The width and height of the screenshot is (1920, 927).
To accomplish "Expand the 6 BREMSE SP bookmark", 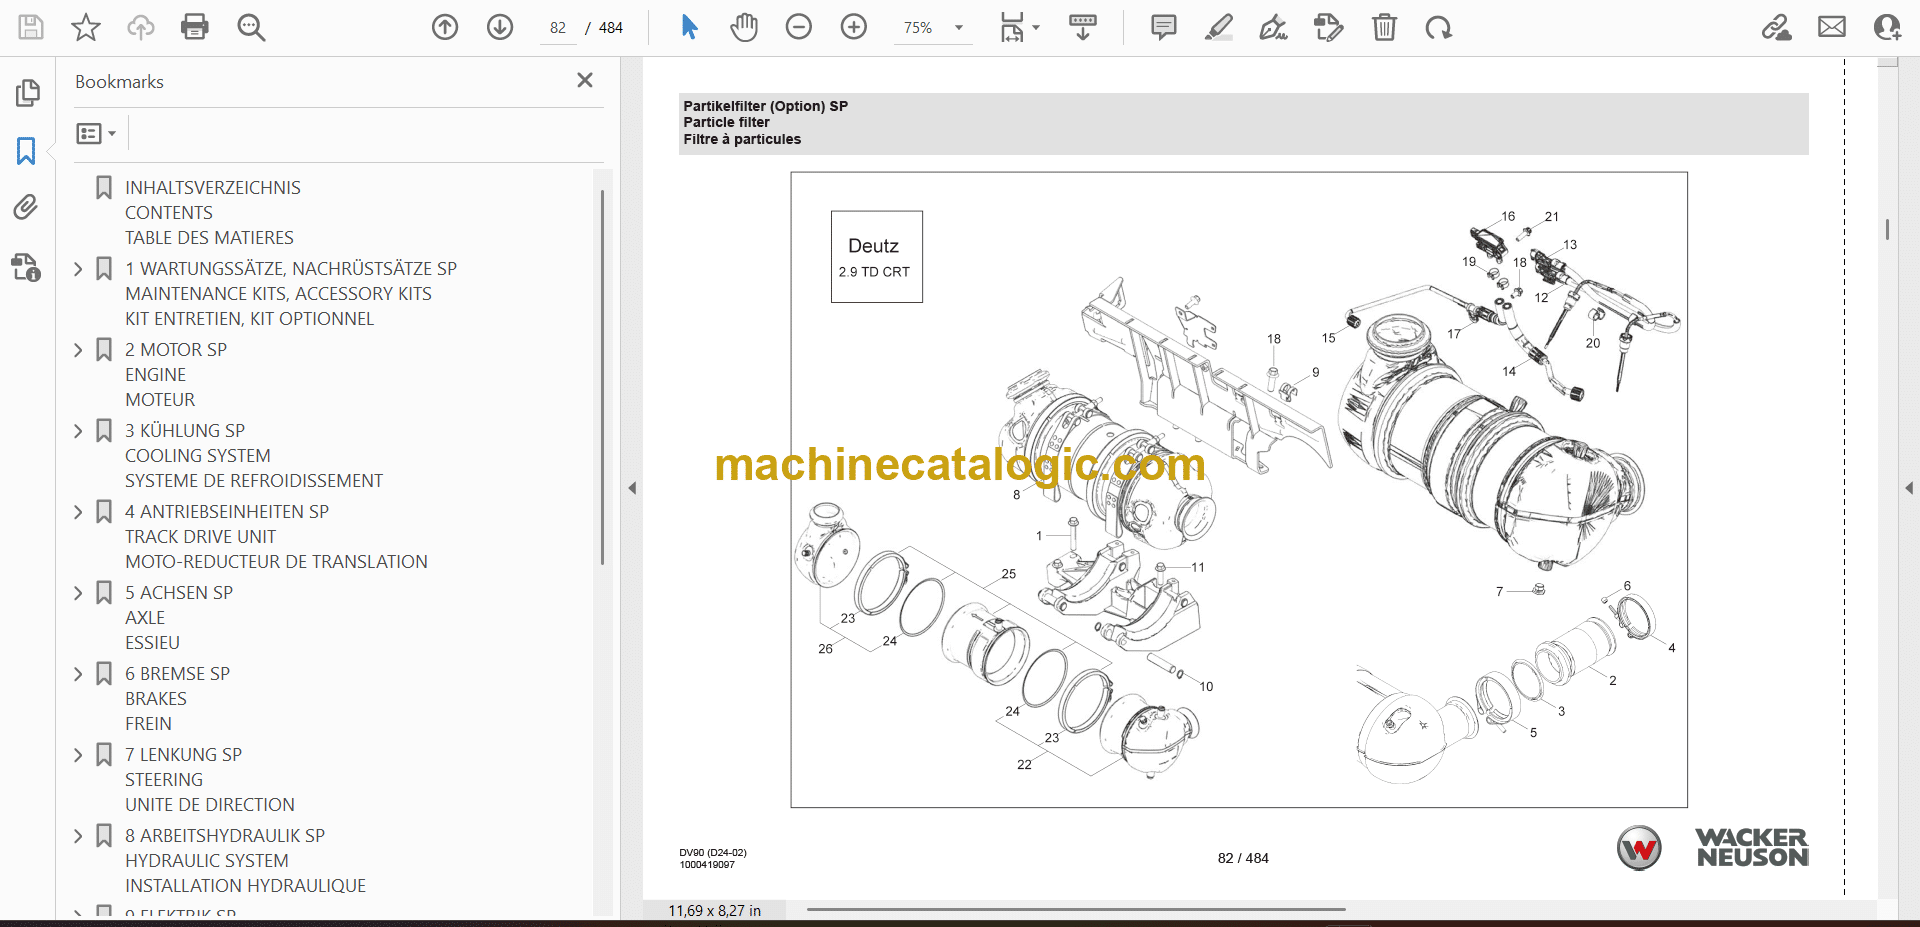I will tap(78, 674).
